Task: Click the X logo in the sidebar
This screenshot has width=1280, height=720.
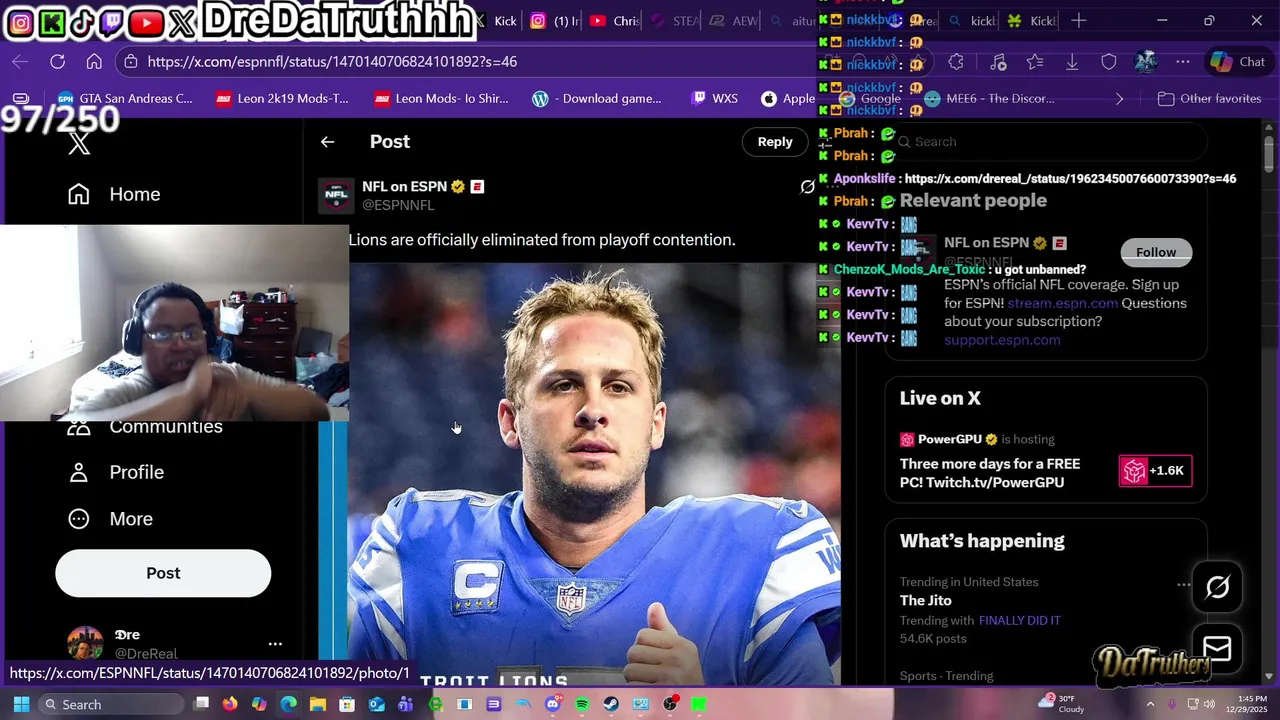Action: click(x=79, y=144)
